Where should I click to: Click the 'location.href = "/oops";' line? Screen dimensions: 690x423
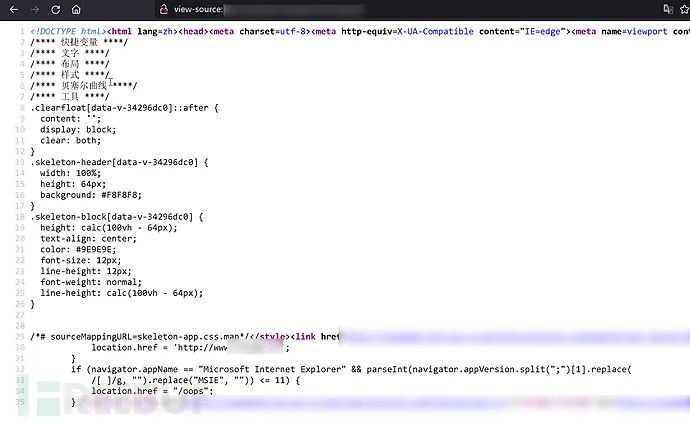click(x=152, y=391)
